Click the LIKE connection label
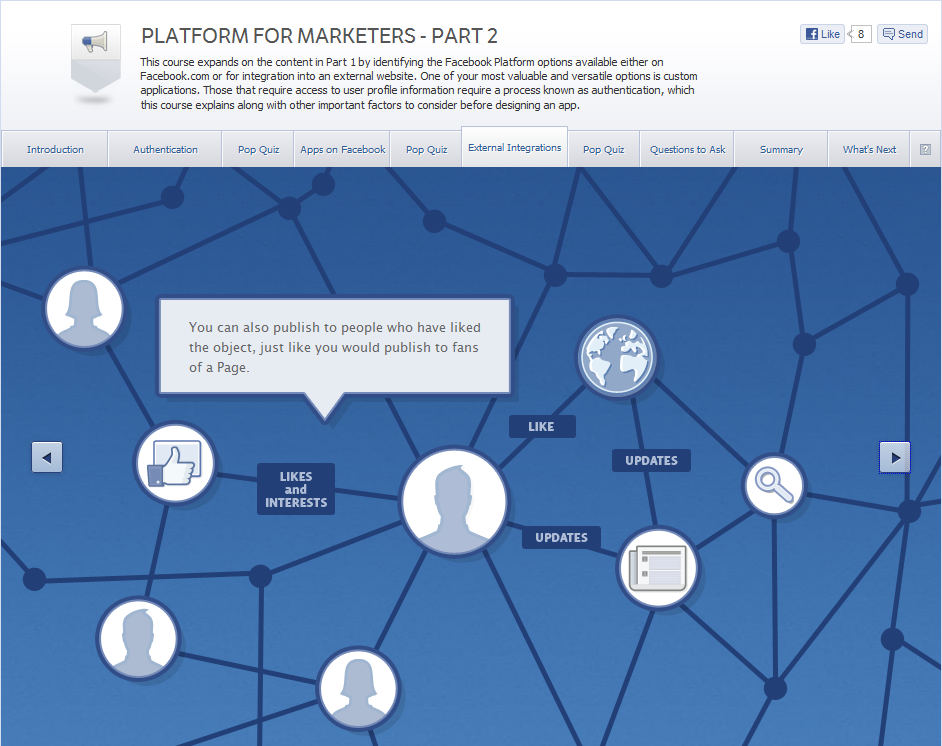942x746 pixels. tap(542, 426)
